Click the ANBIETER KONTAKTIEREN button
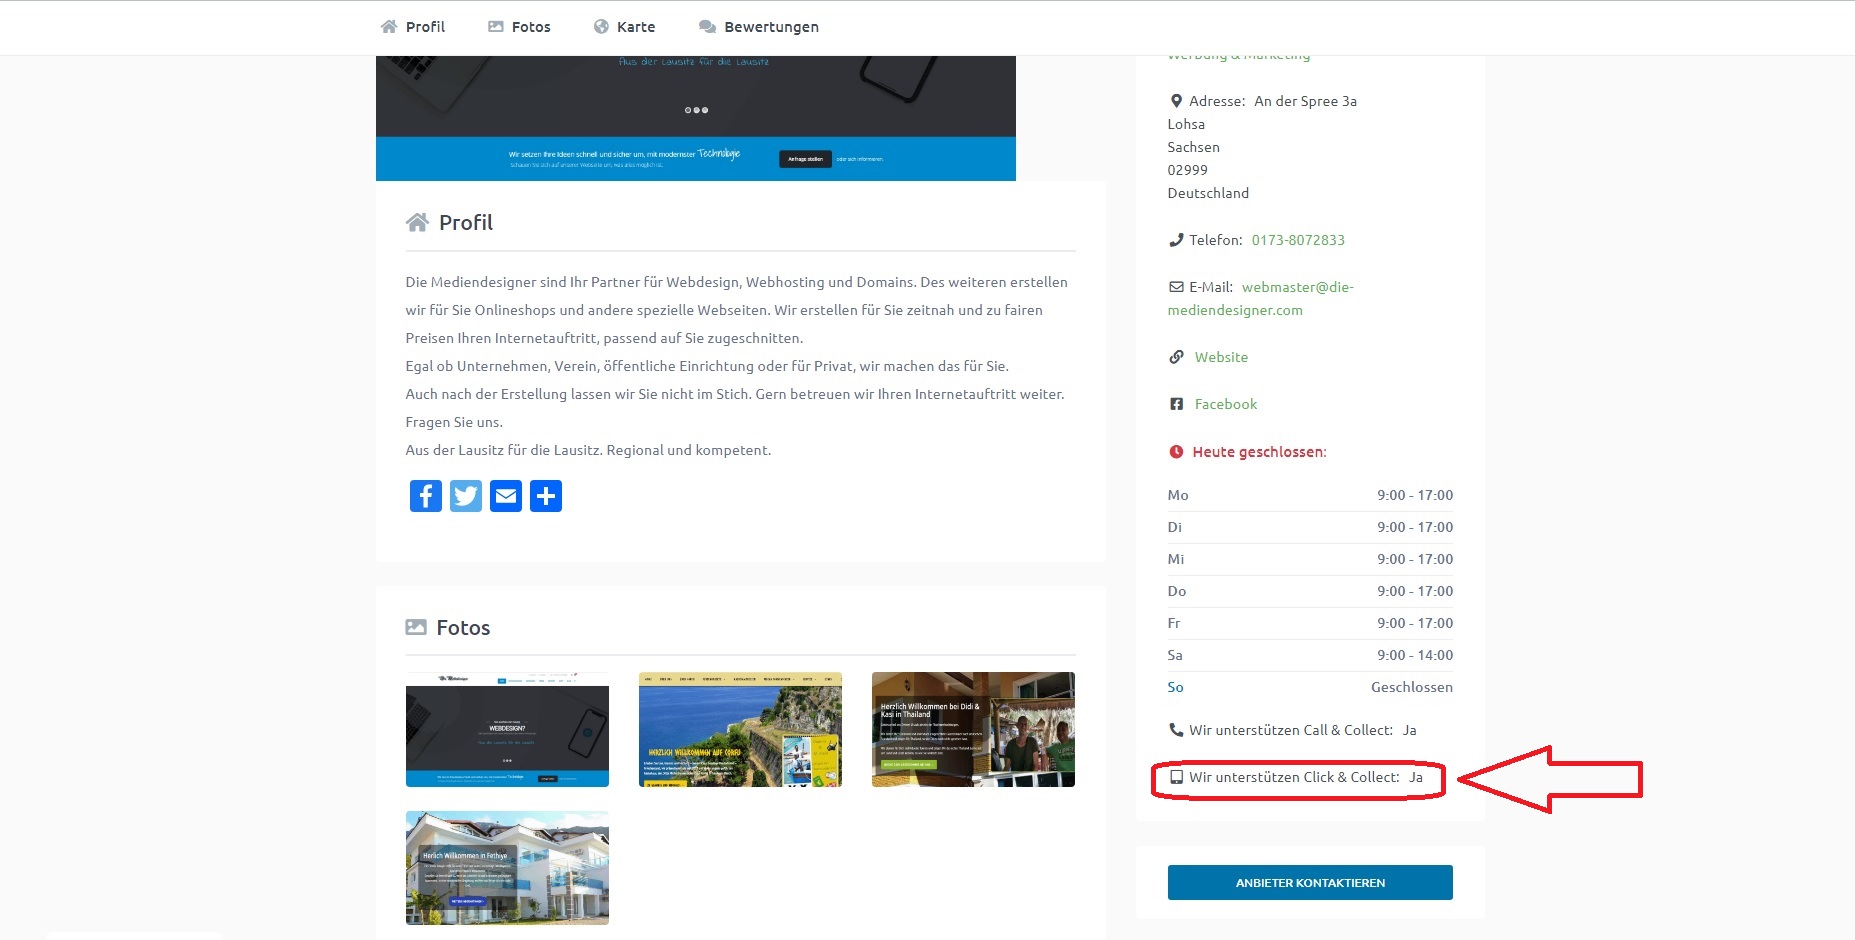The width and height of the screenshot is (1855, 940). [x=1309, y=883]
